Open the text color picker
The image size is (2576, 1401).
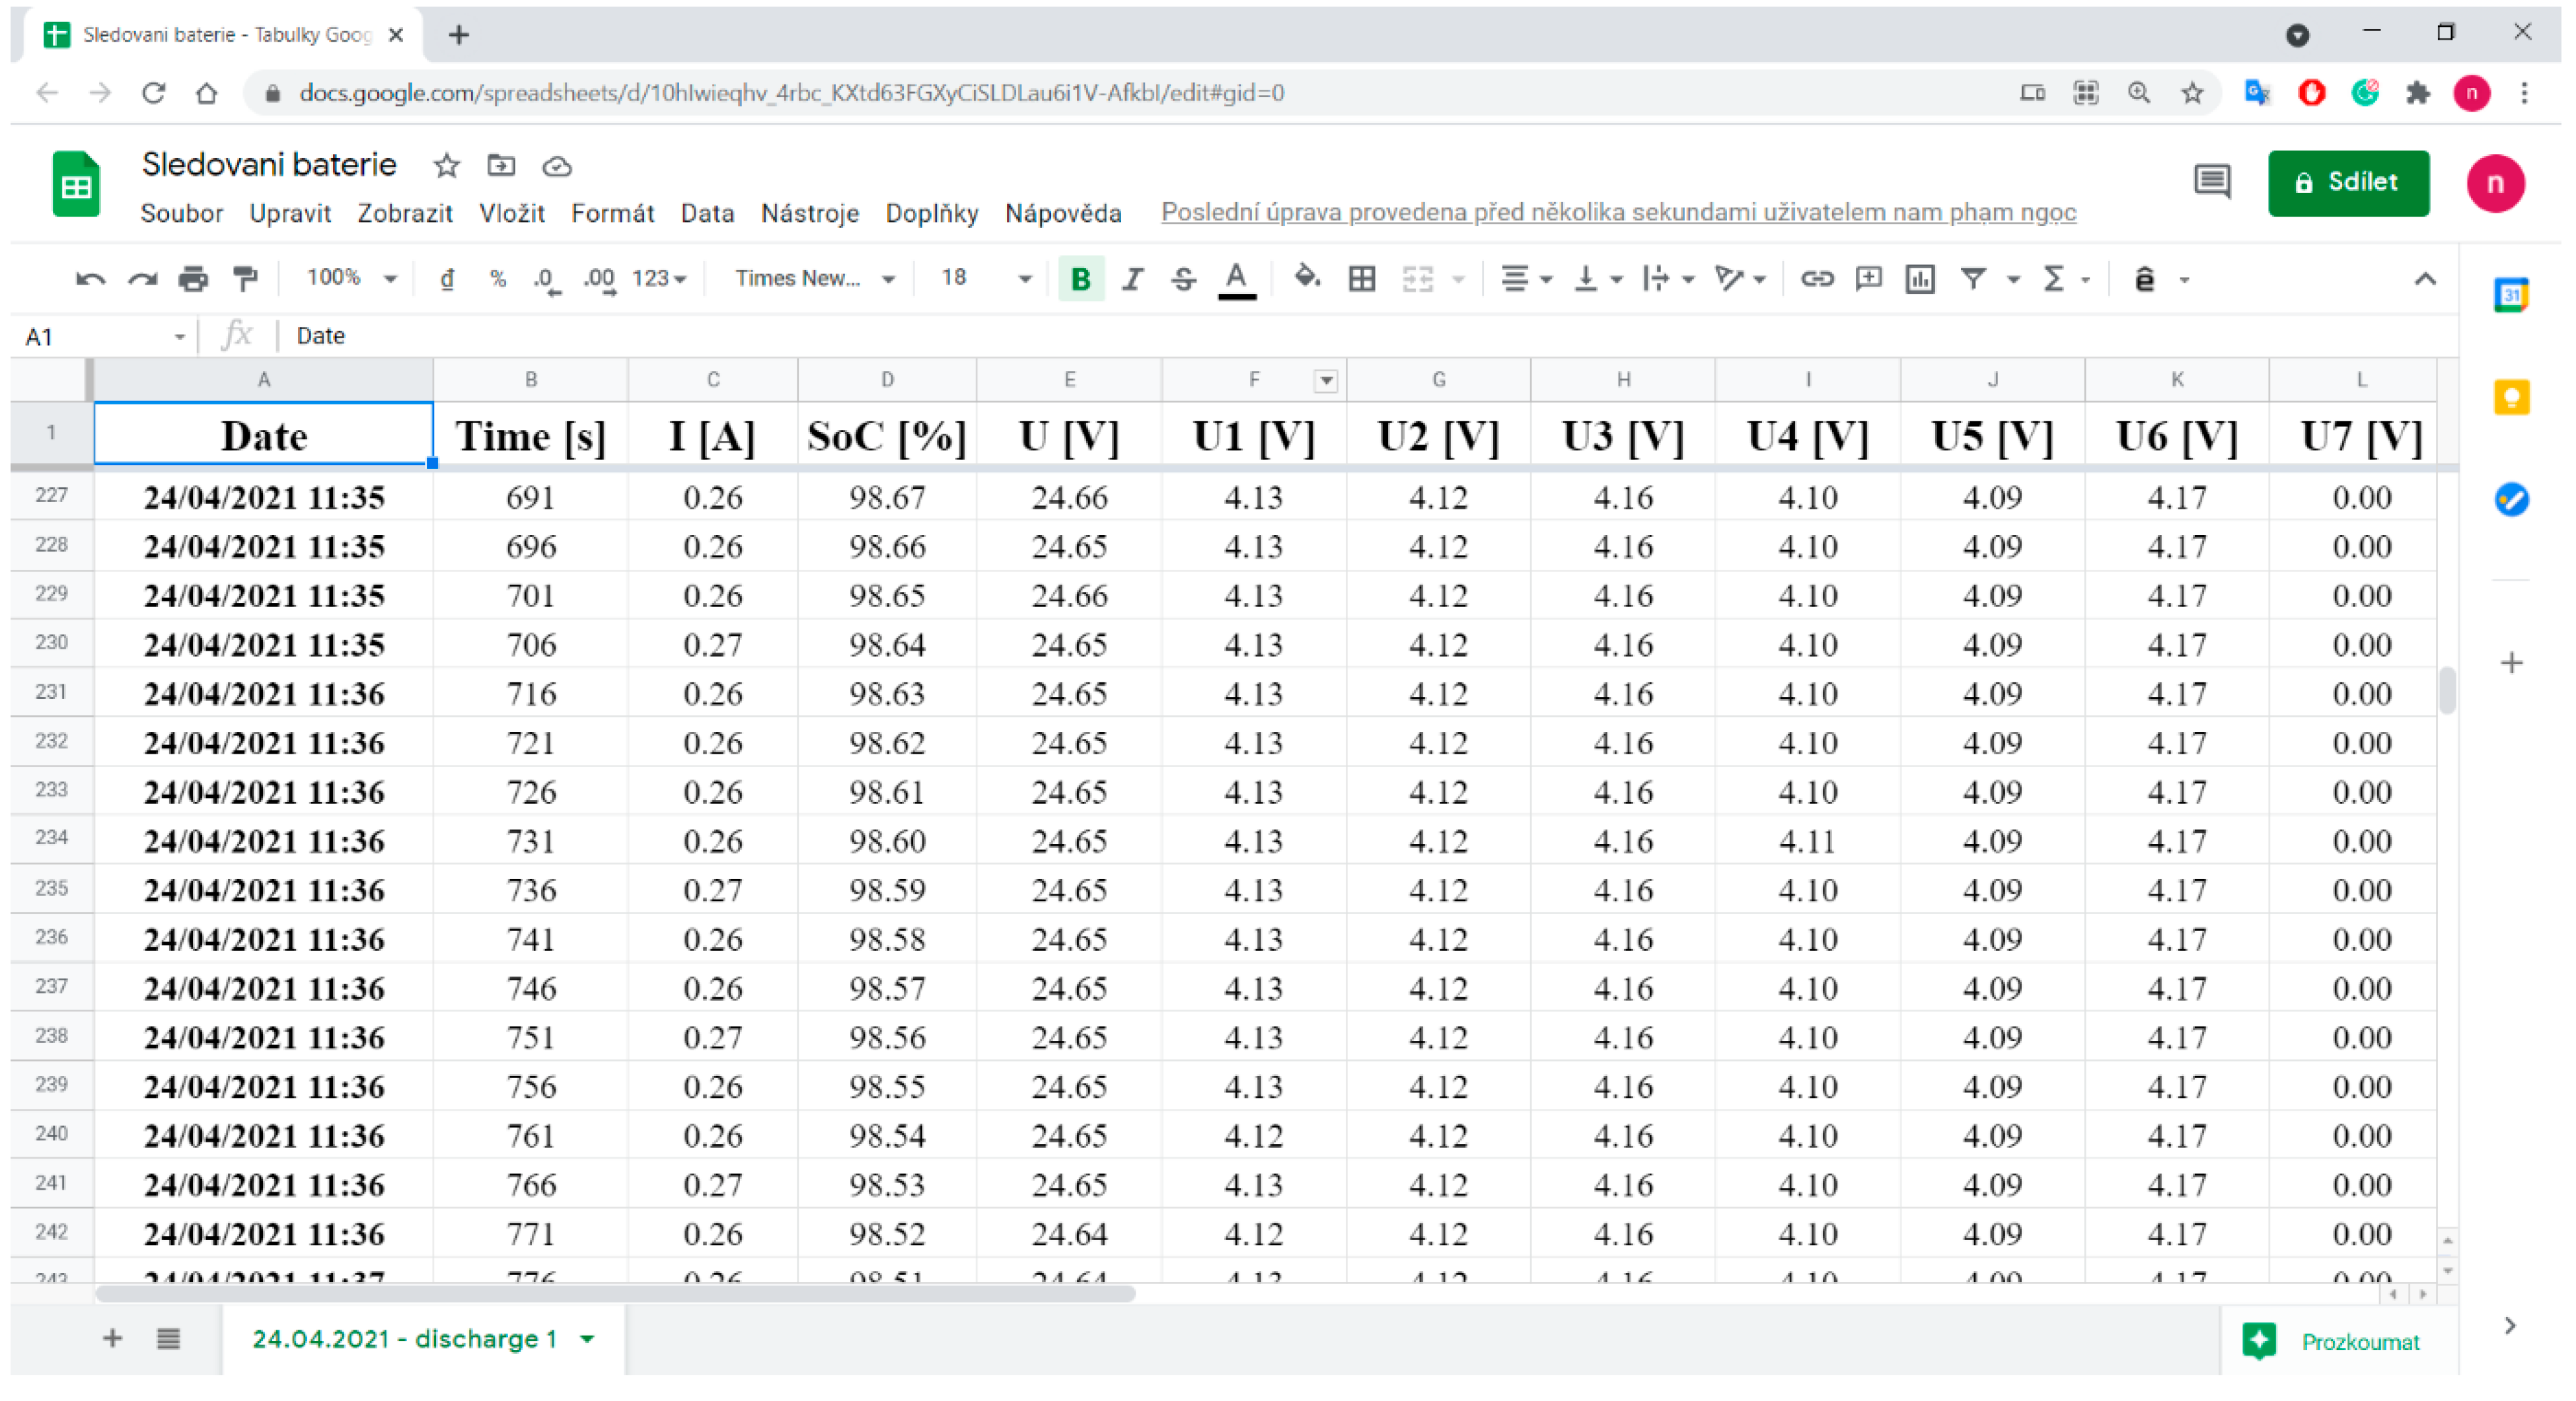(x=1236, y=278)
